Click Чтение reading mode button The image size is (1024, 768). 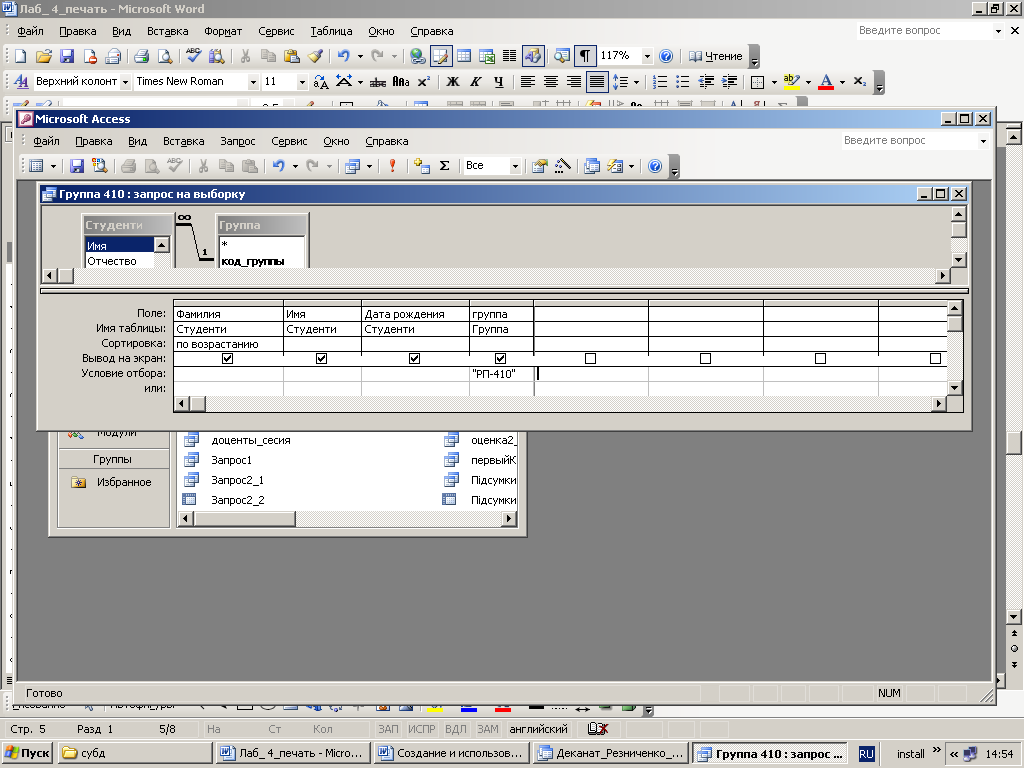tap(716, 56)
